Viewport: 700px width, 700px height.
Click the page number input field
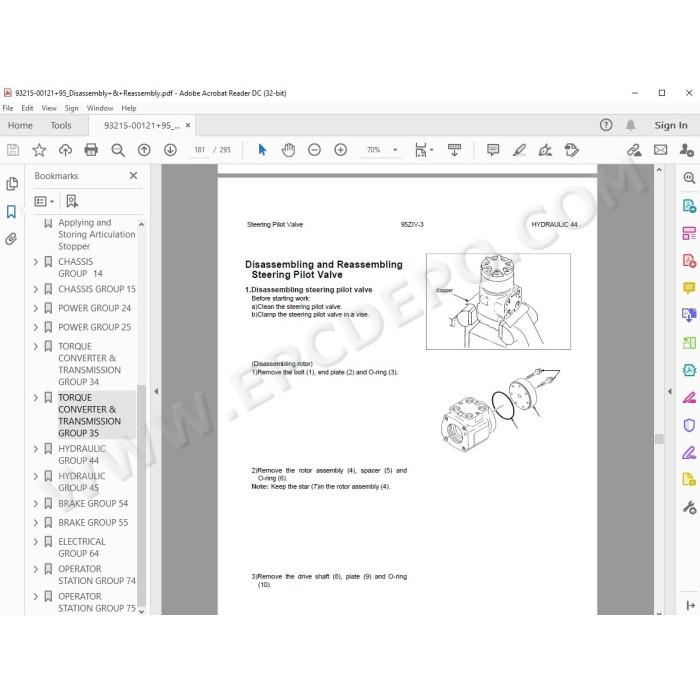coord(199,150)
